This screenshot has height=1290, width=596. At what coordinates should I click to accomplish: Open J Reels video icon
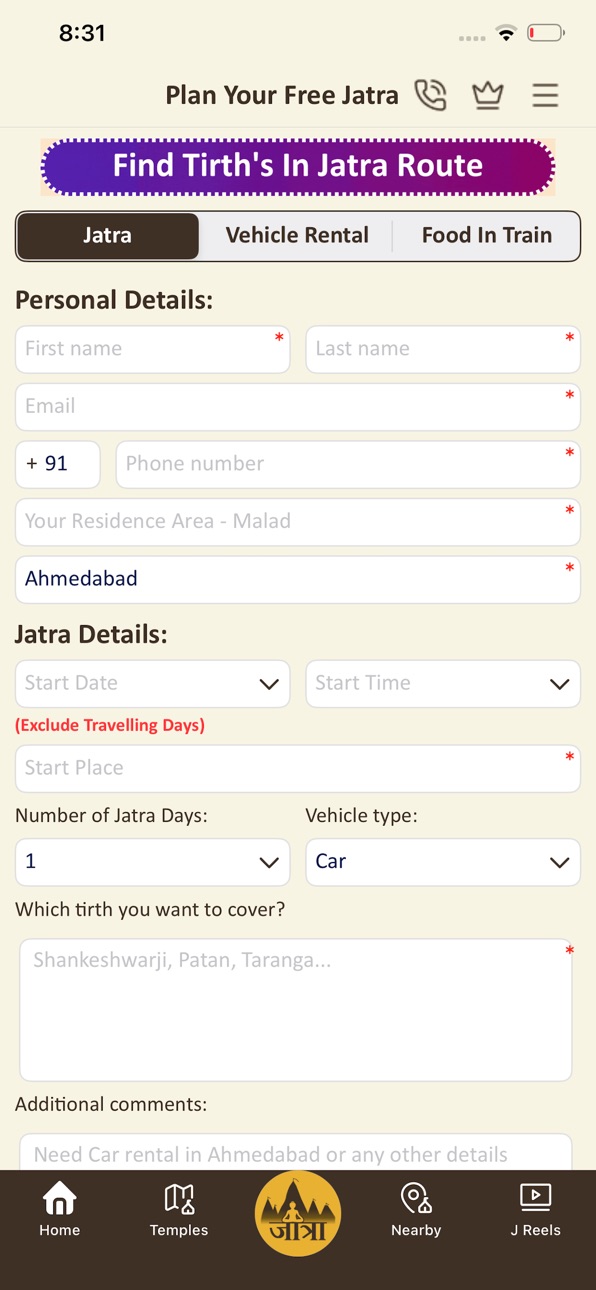pos(536,1210)
